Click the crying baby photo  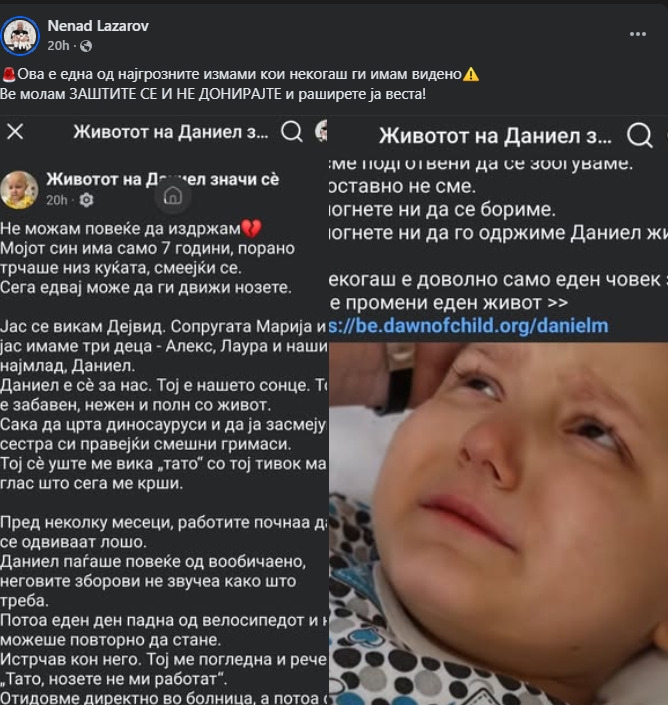(x=499, y=523)
